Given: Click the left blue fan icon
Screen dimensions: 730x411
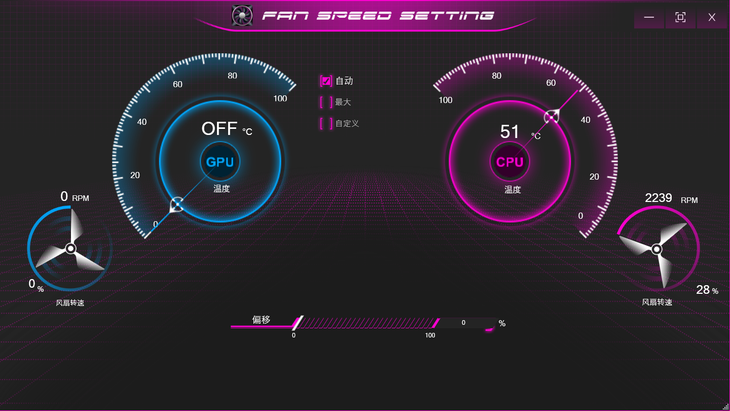Looking at the screenshot, I should (70, 248).
